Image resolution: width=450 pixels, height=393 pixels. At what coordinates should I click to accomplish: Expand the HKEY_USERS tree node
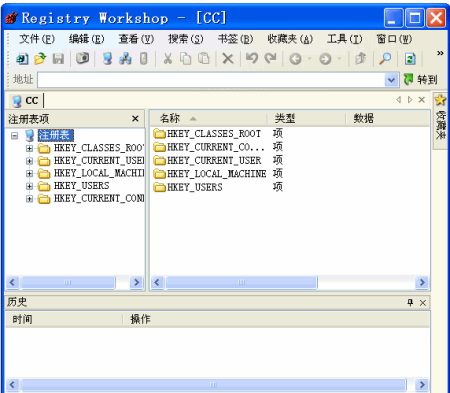(x=29, y=186)
